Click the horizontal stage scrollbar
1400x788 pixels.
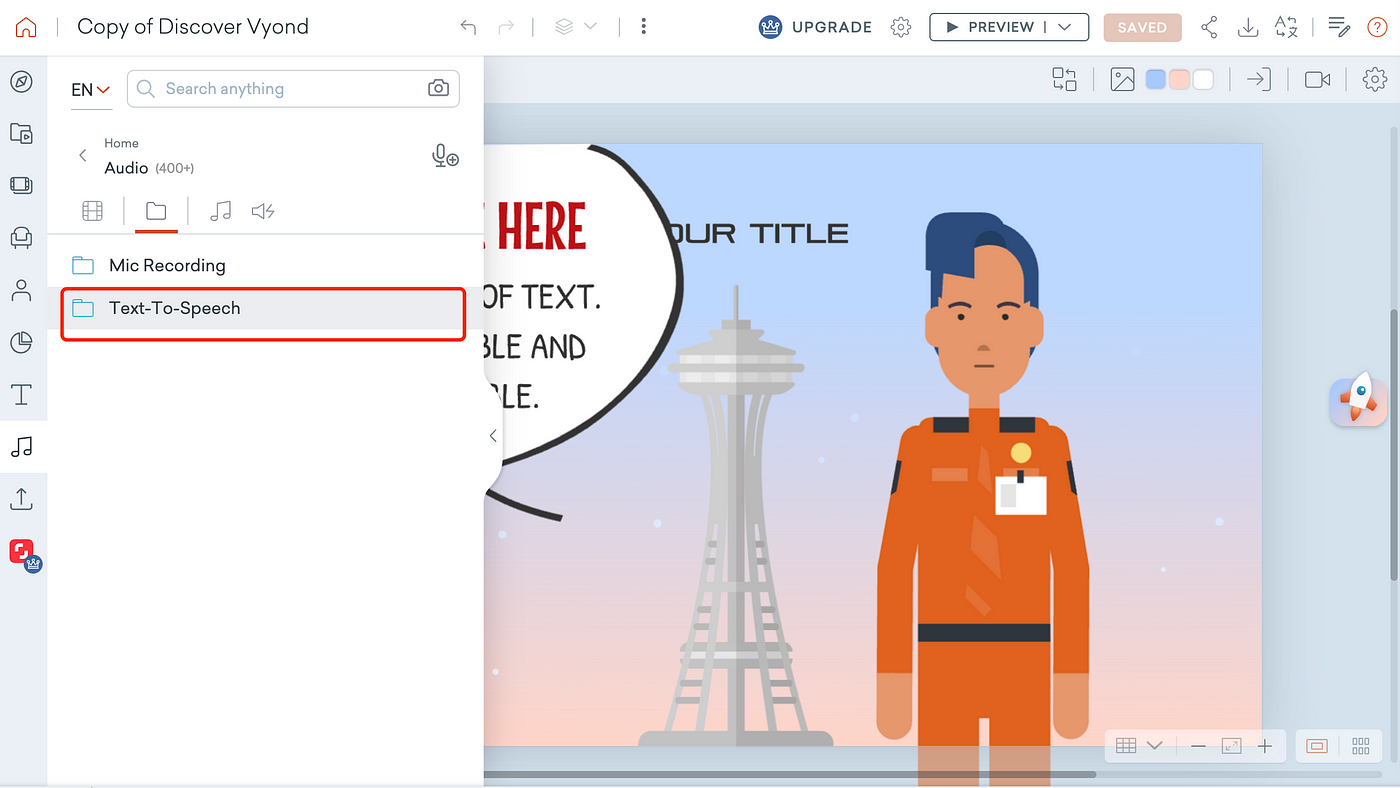(x=790, y=774)
